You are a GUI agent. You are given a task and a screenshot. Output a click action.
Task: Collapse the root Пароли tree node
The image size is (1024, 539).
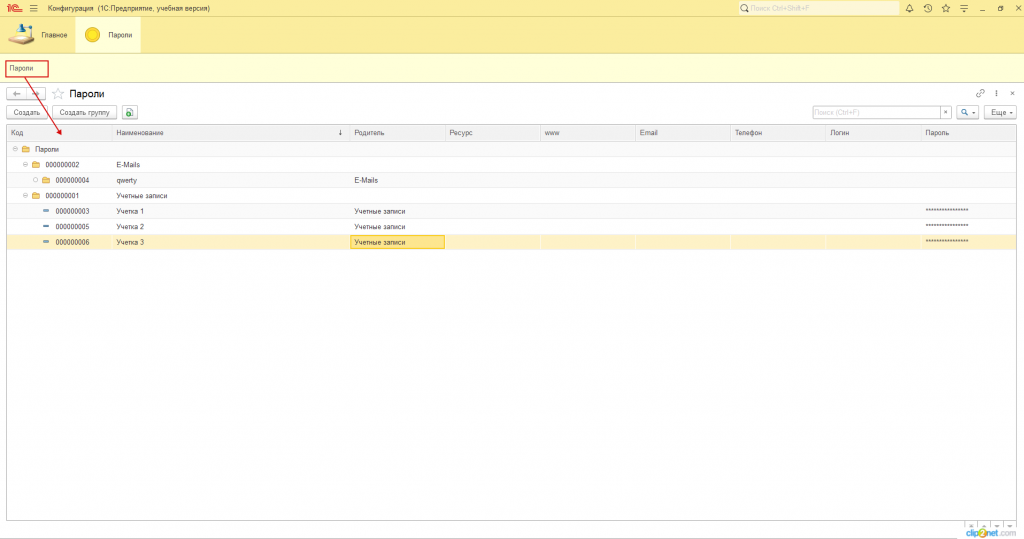(x=15, y=149)
